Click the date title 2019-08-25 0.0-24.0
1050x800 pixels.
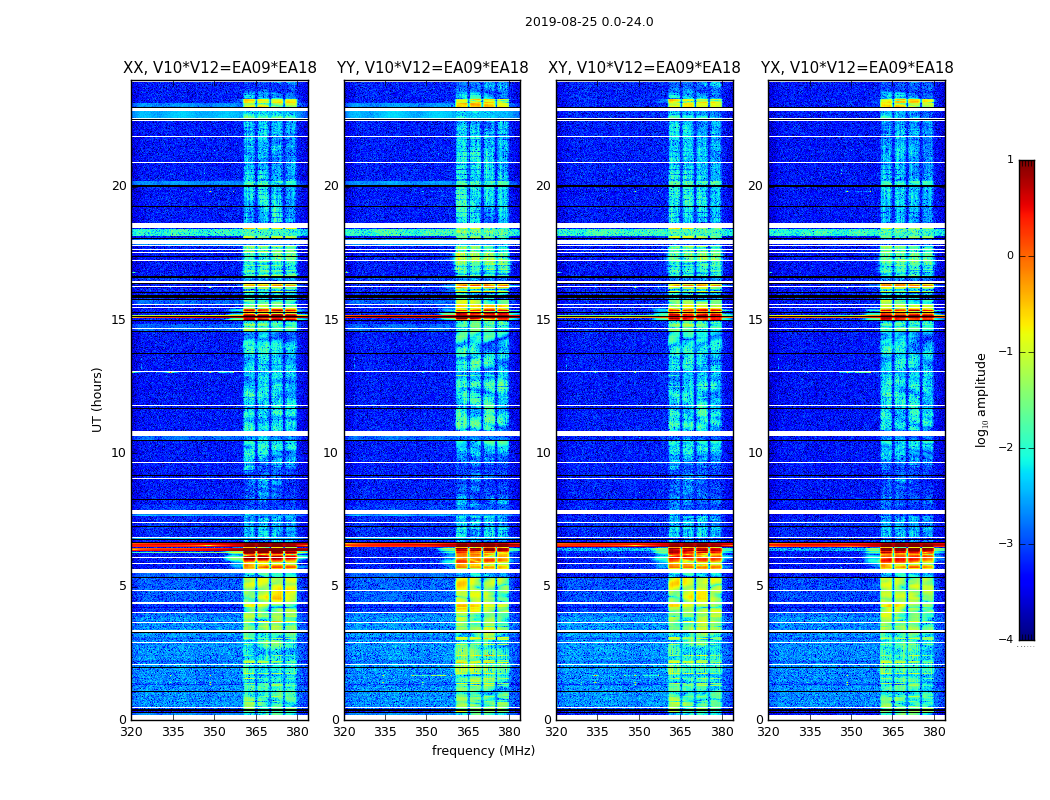click(x=588, y=22)
